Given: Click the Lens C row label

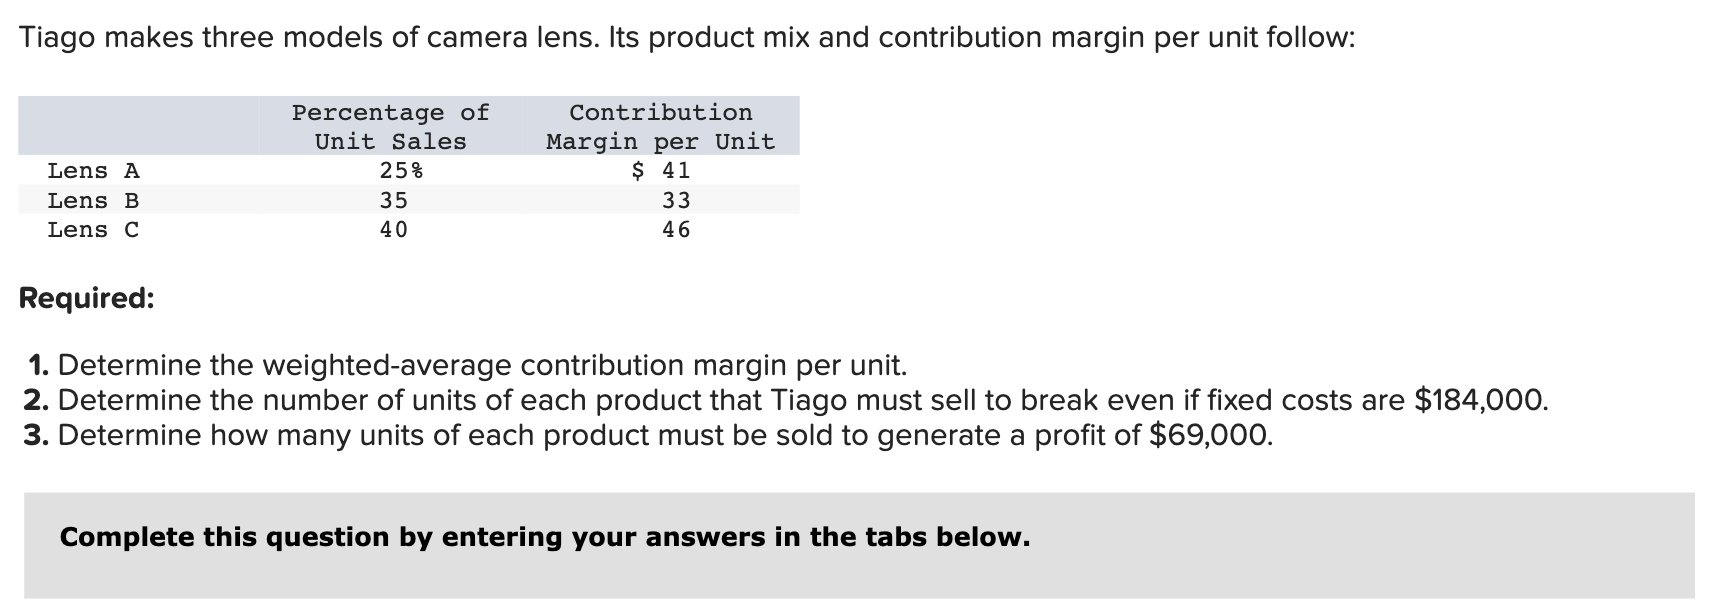Looking at the screenshot, I should 94,230.
